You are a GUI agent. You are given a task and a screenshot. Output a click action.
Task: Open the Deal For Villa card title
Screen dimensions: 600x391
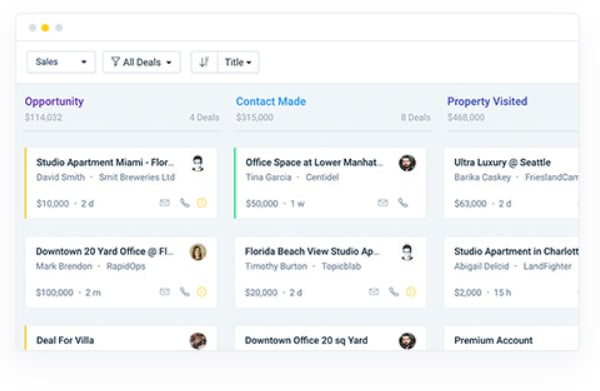click(65, 340)
